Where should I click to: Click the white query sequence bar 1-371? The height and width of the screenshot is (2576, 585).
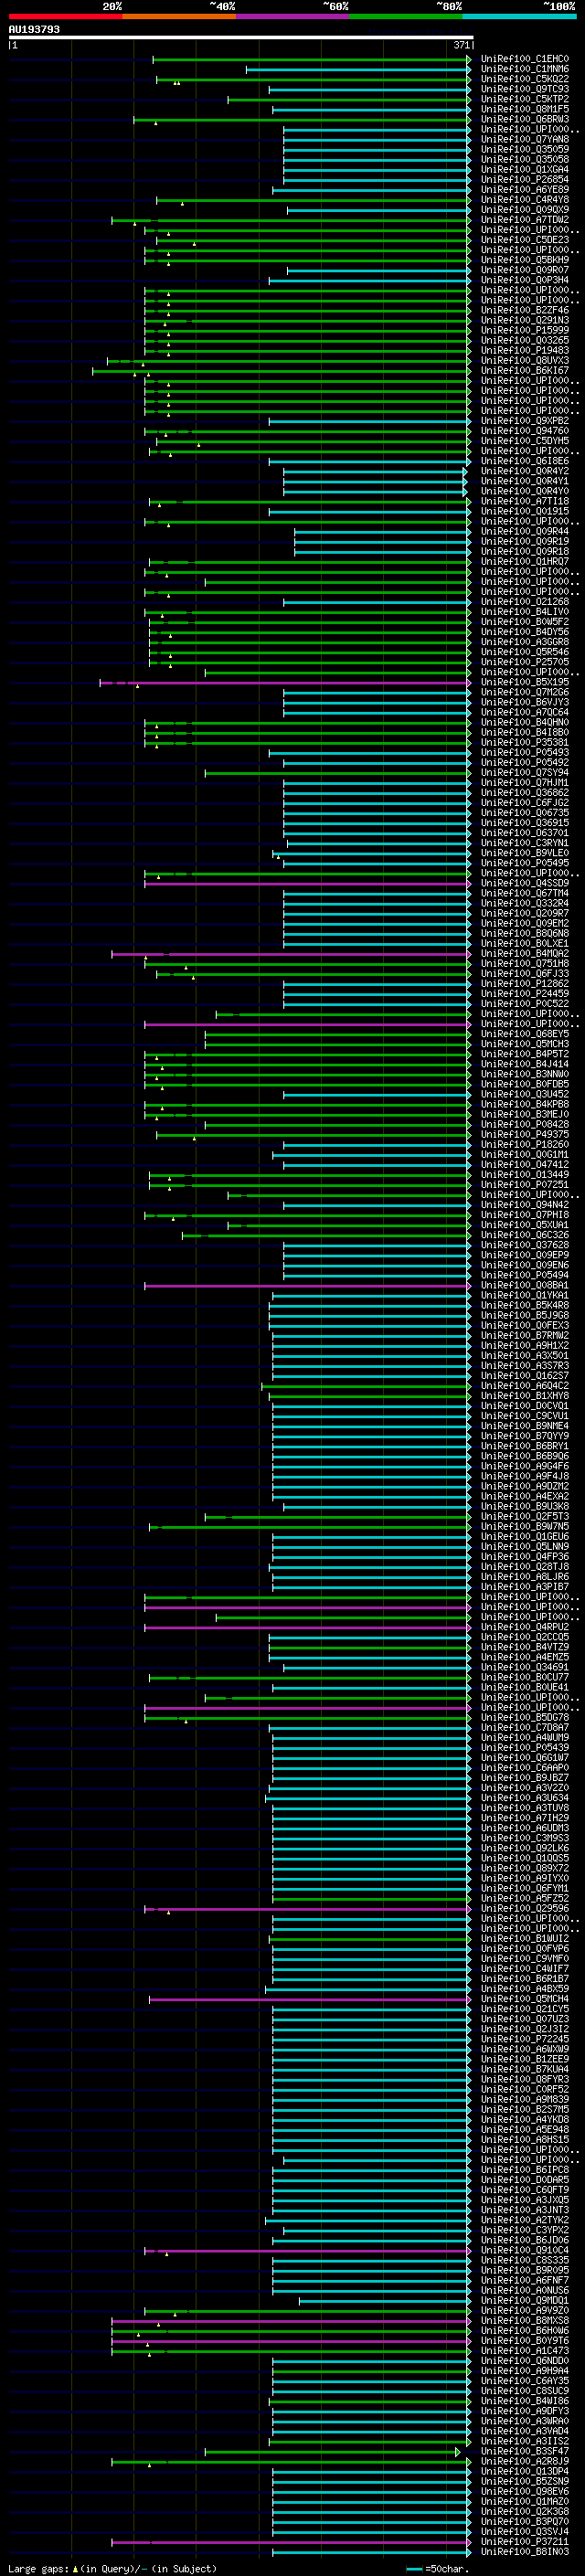tap(240, 37)
